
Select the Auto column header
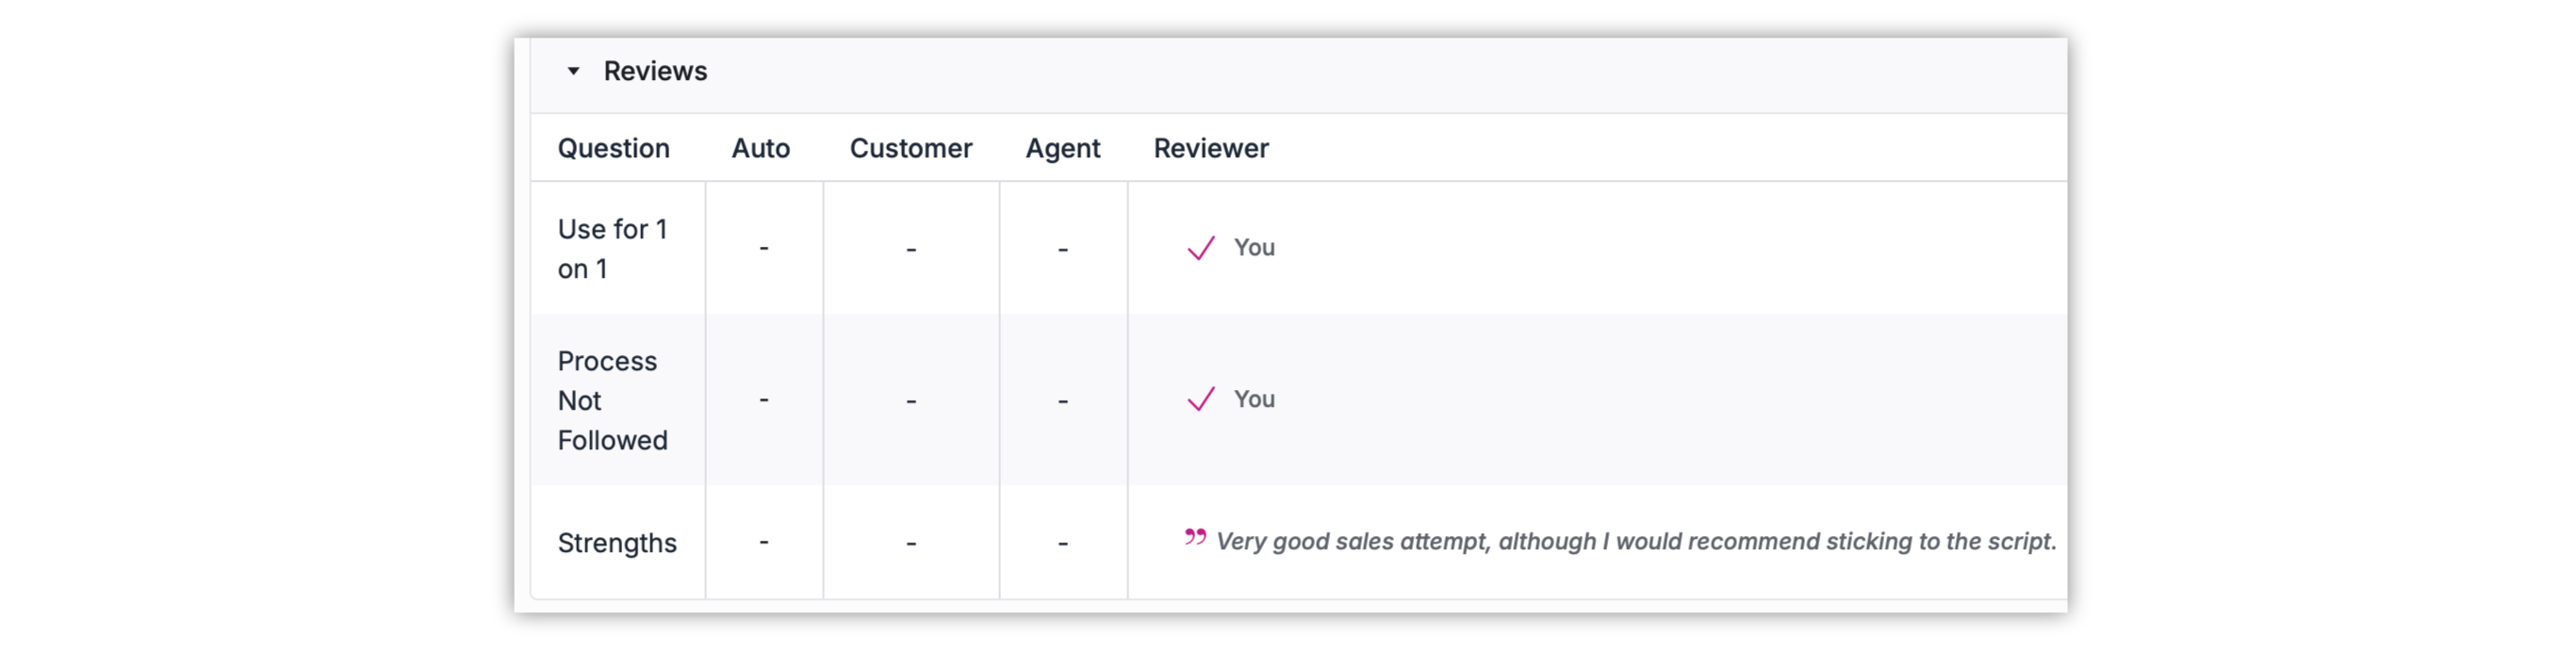(x=760, y=148)
